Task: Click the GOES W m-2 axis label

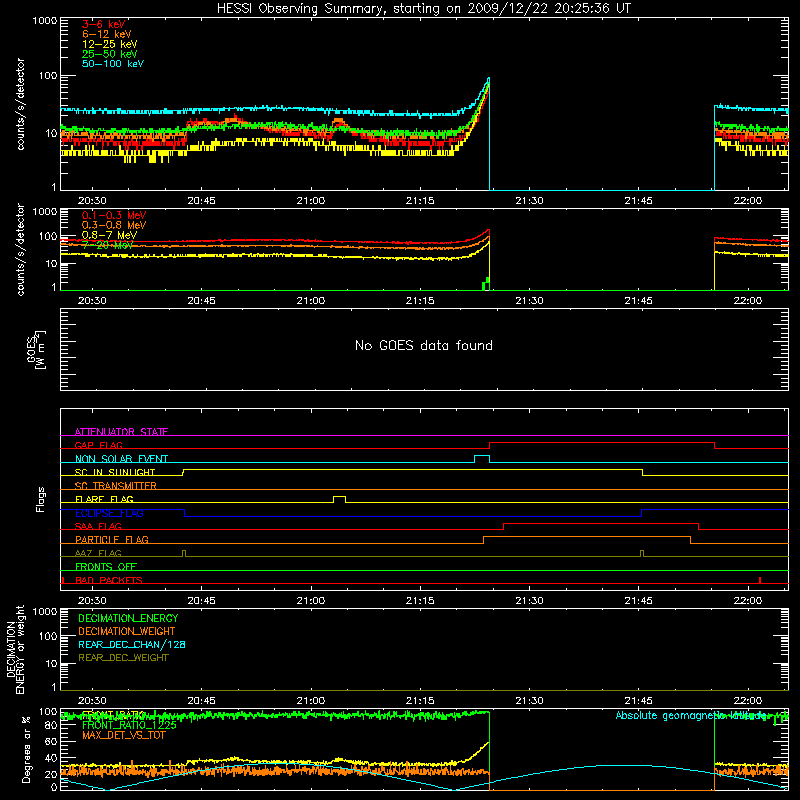Action: 36,349
